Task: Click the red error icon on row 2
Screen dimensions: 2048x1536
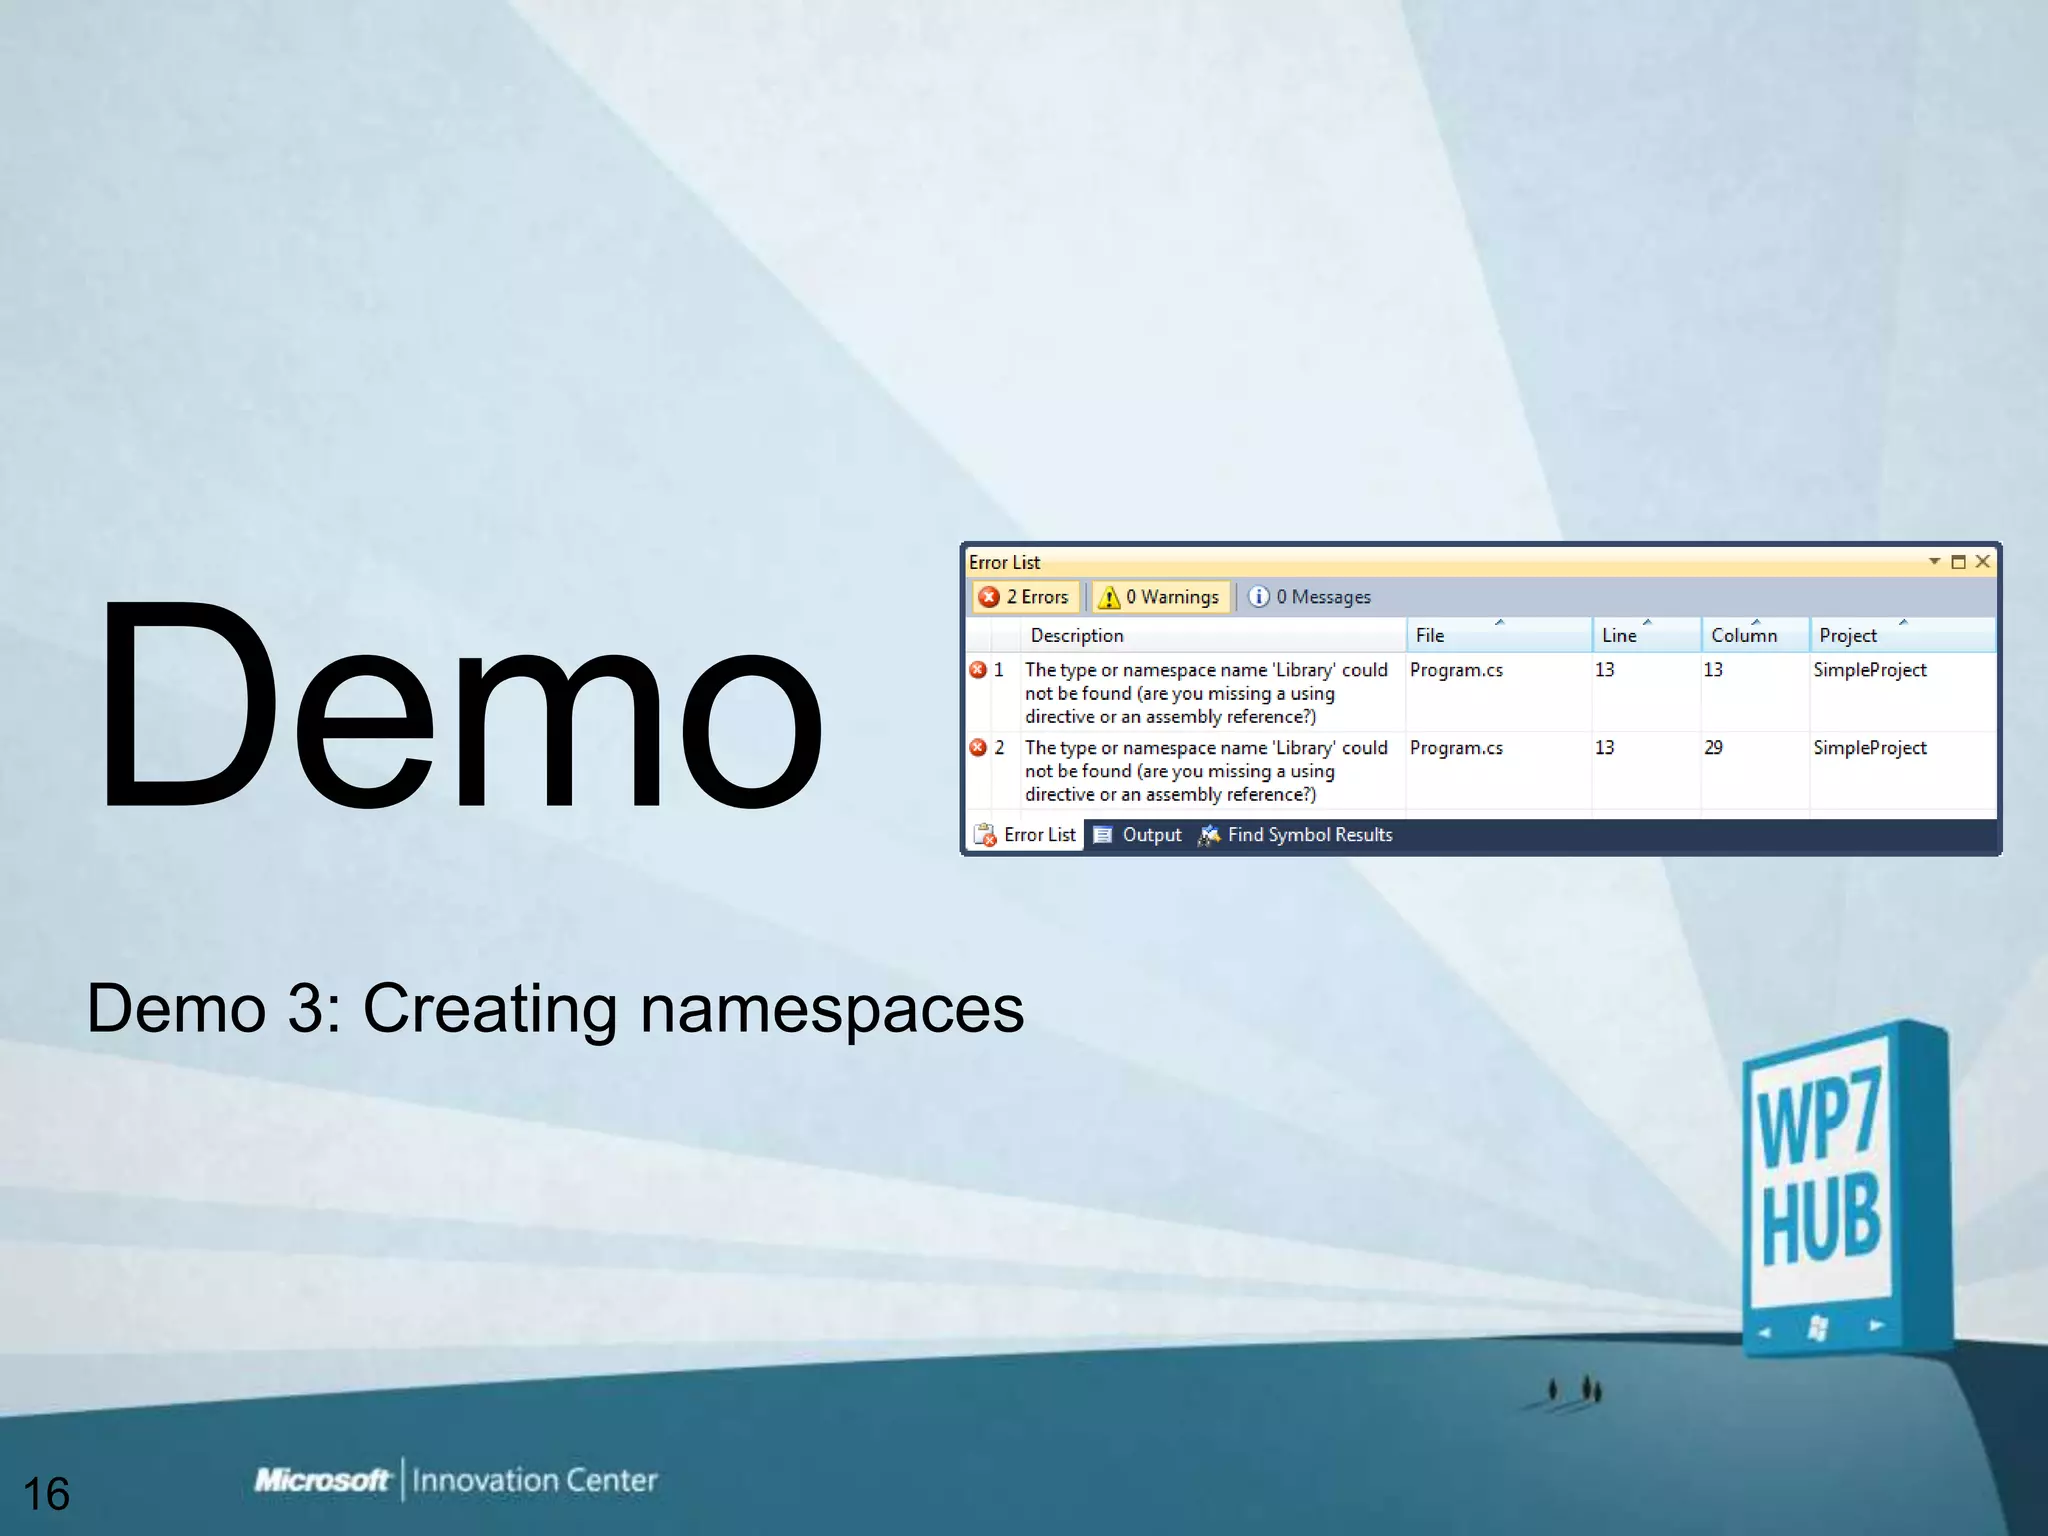Action: [978, 748]
